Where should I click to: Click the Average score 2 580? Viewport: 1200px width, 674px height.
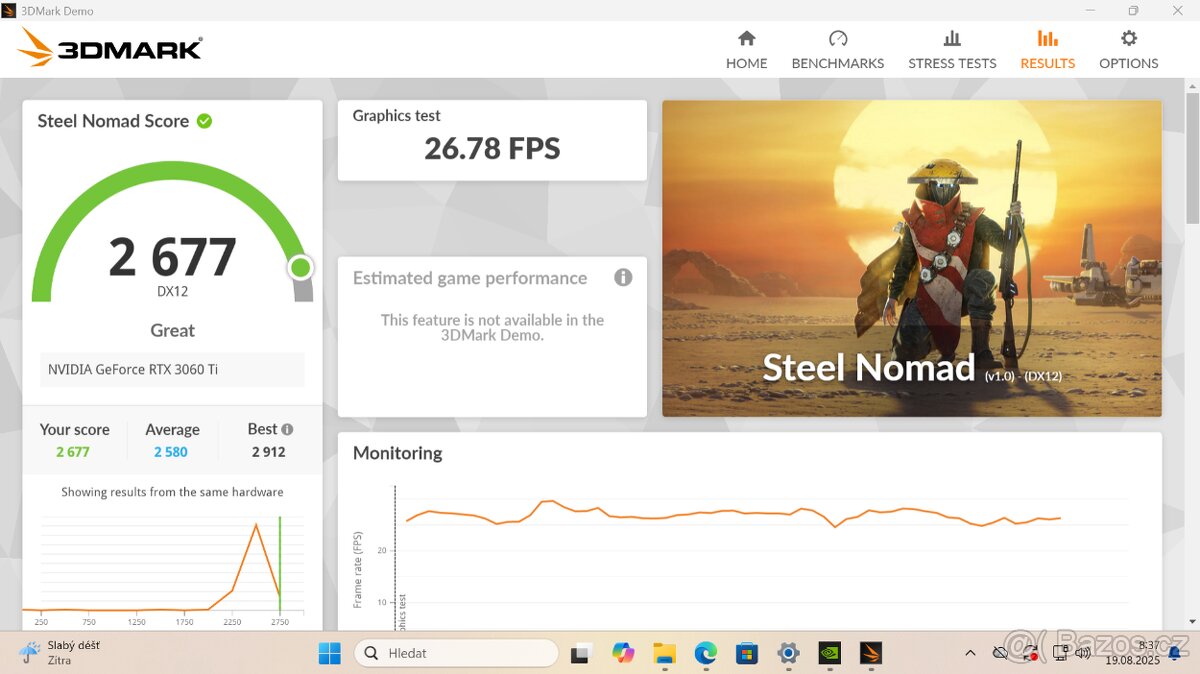coord(171,451)
